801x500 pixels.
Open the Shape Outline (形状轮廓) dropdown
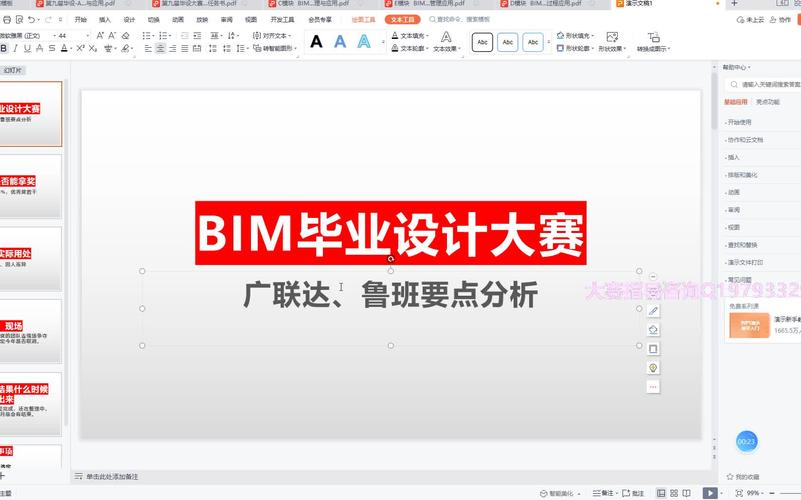(576, 49)
